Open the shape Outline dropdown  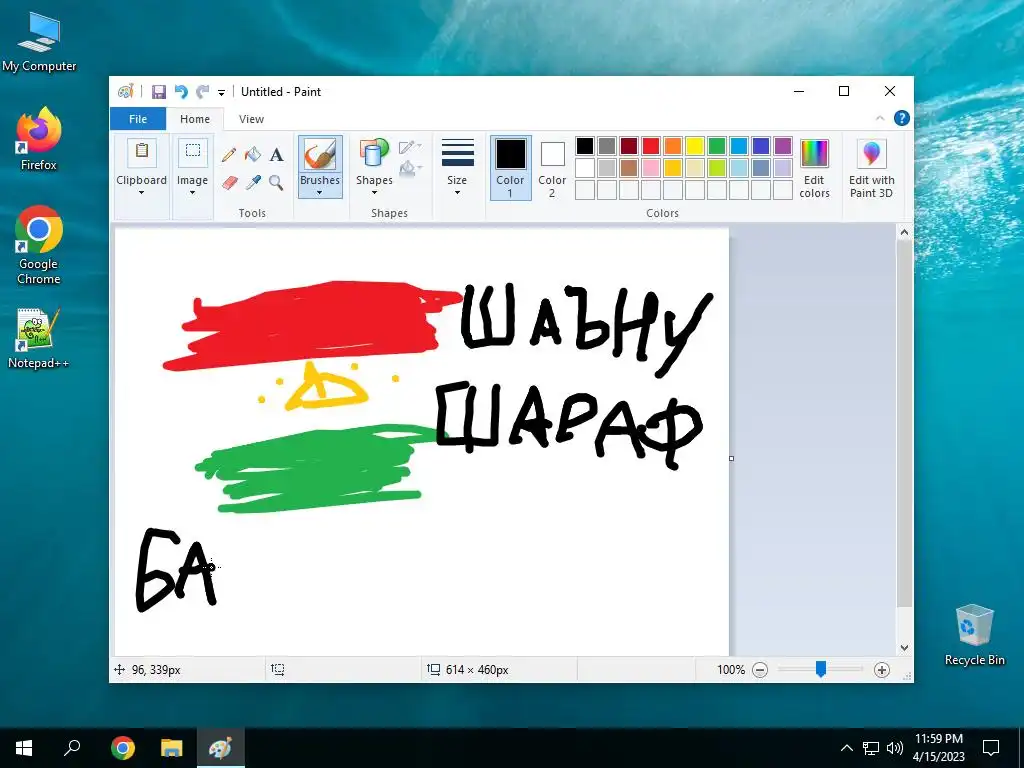410,146
